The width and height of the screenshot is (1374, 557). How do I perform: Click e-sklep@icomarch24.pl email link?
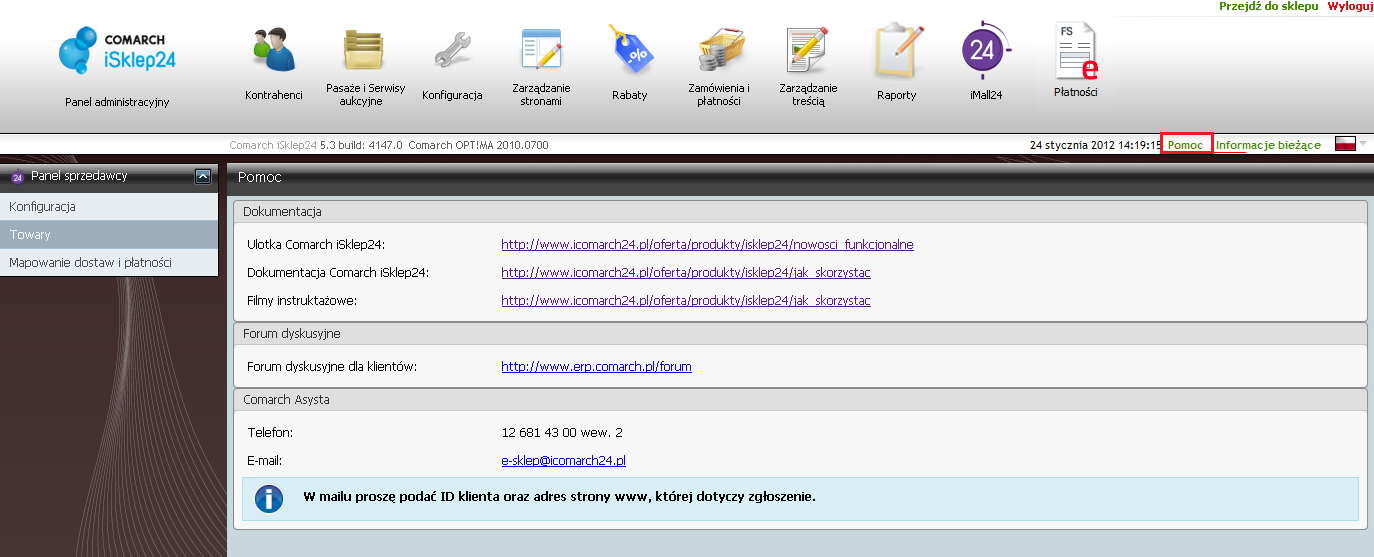[x=563, y=461]
